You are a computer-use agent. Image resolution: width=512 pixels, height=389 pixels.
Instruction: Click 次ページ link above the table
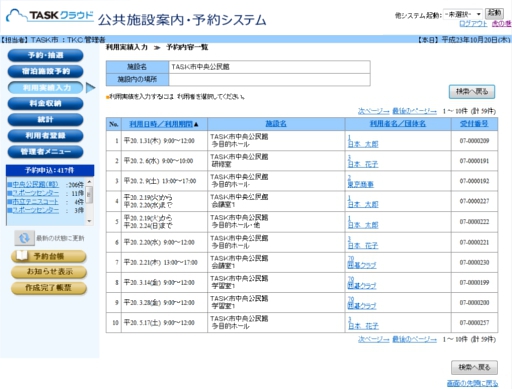tap(373, 111)
